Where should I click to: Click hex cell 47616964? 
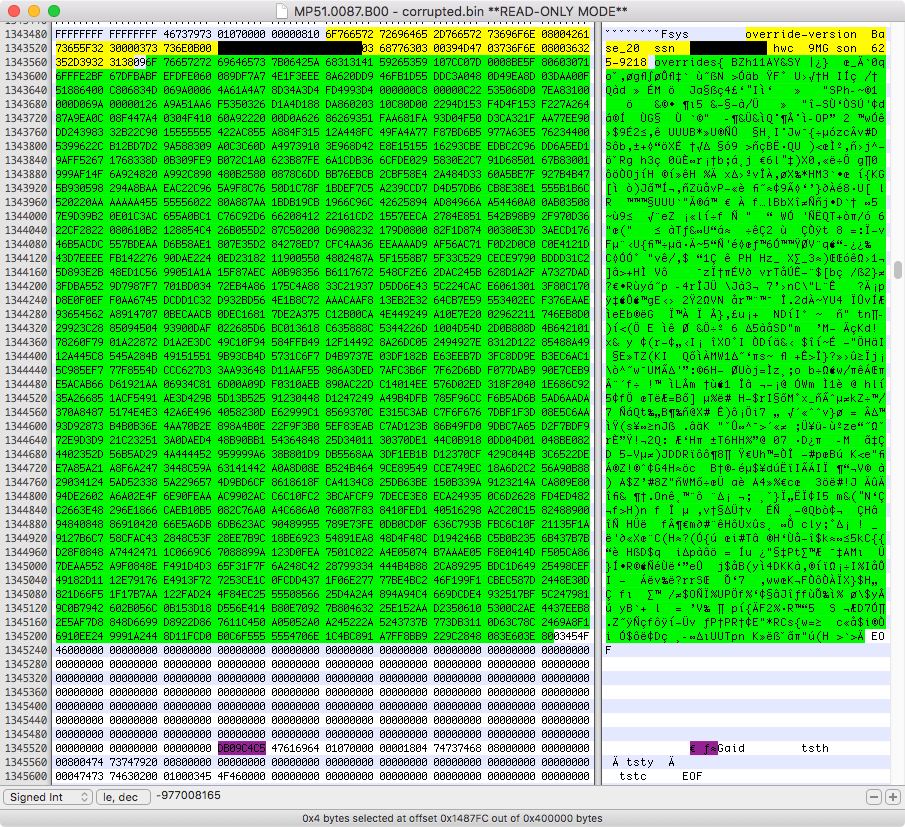(x=295, y=748)
